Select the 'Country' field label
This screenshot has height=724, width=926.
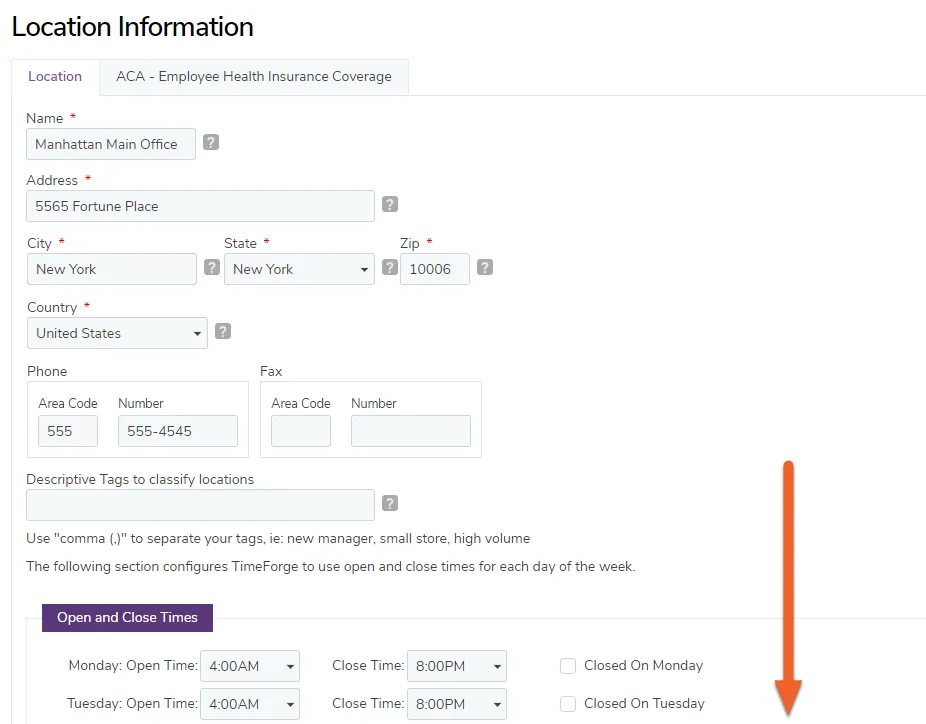click(x=52, y=308)
